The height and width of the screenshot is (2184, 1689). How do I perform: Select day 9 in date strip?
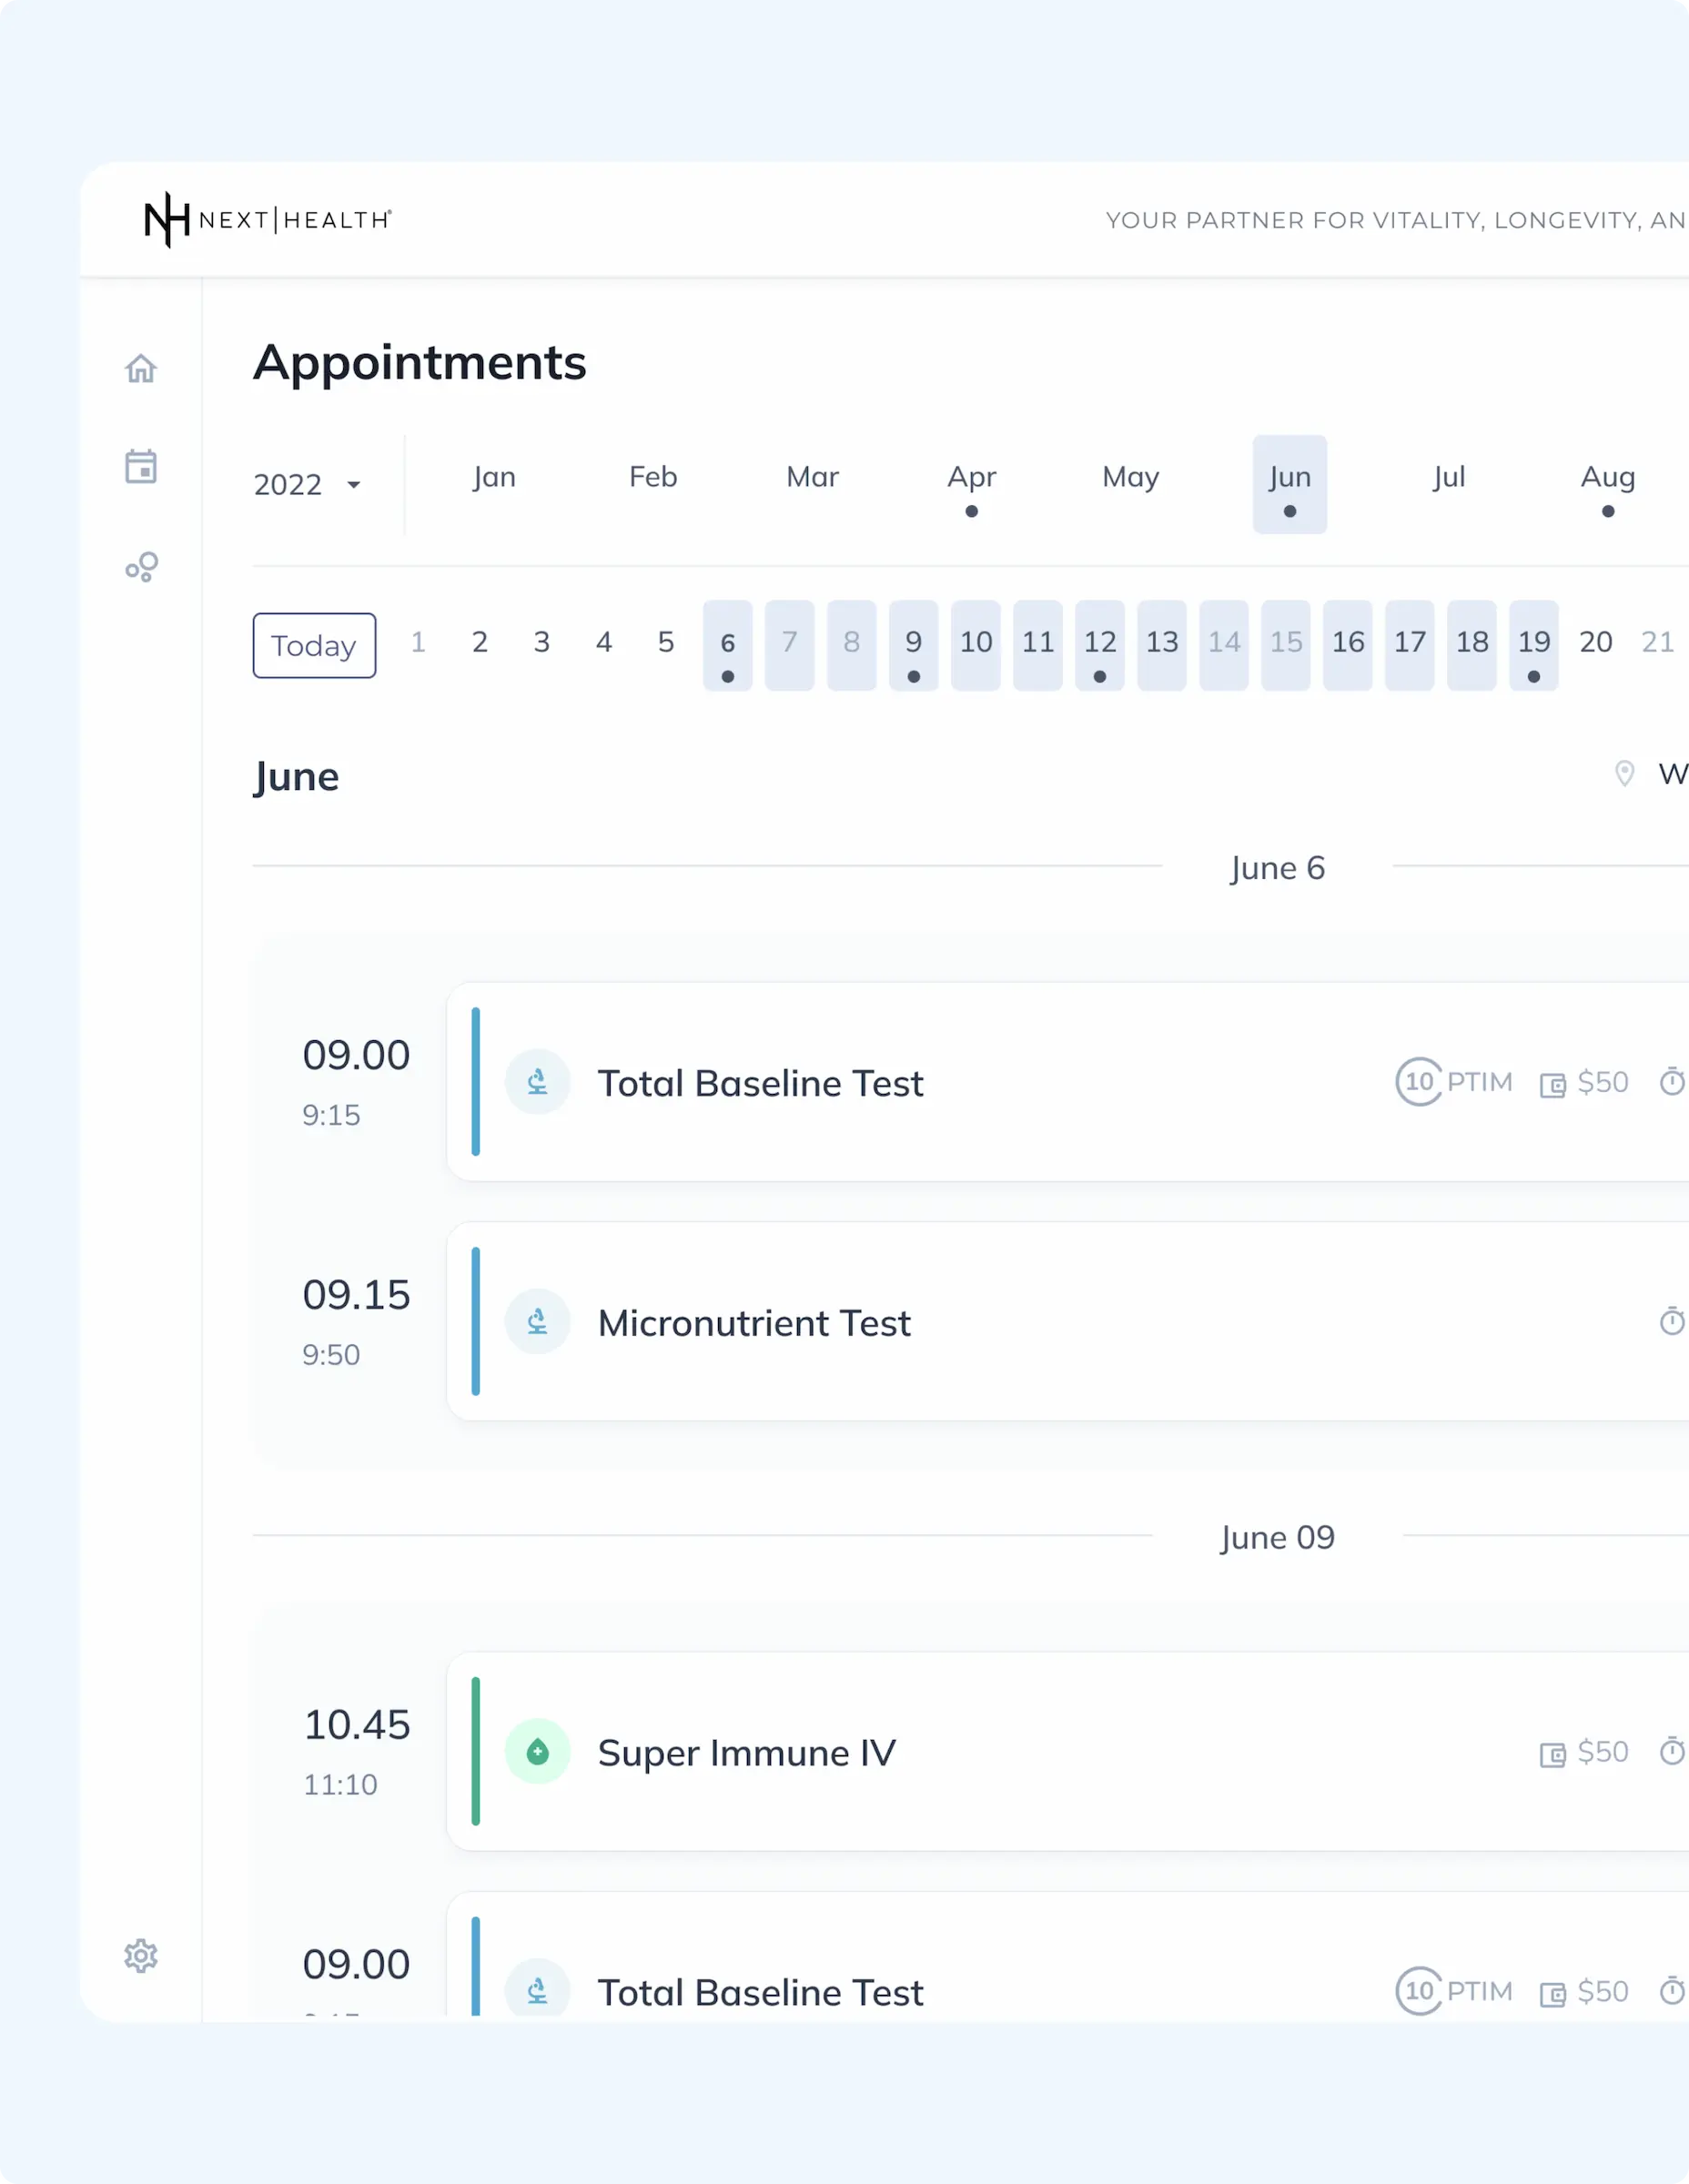(x=914, y=645)
